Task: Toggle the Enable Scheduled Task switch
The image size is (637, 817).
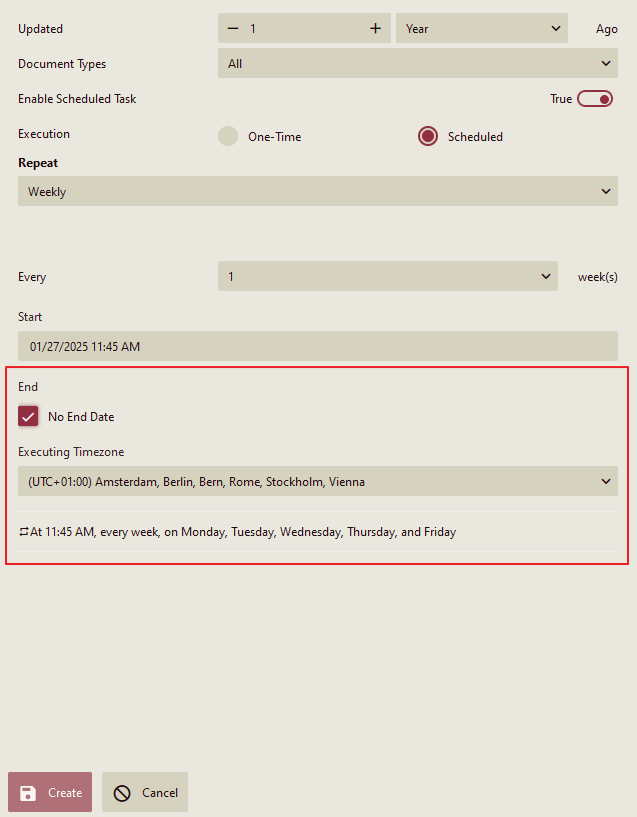Action: pos(594,99)
